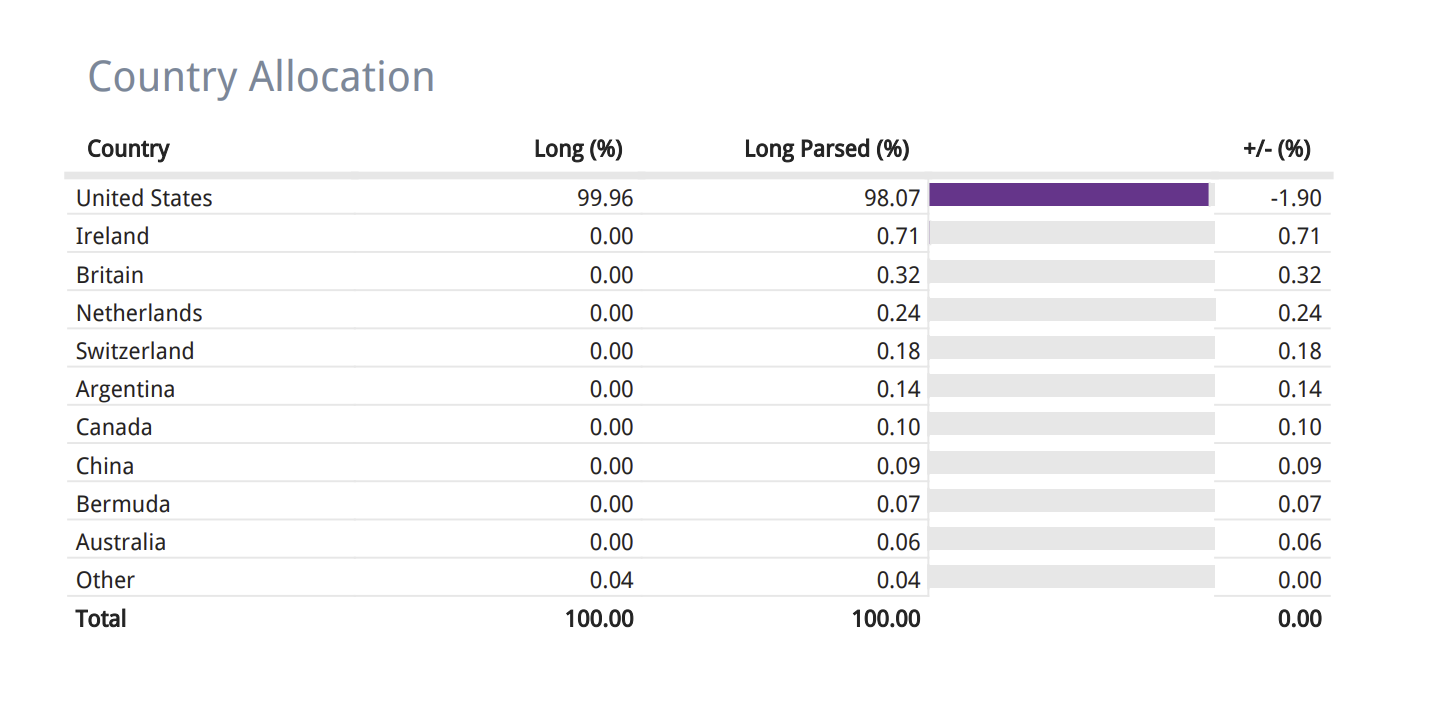1432x702 pixels.
Task: Click the purple United States allocation bar
Action: coord(1068,195)
